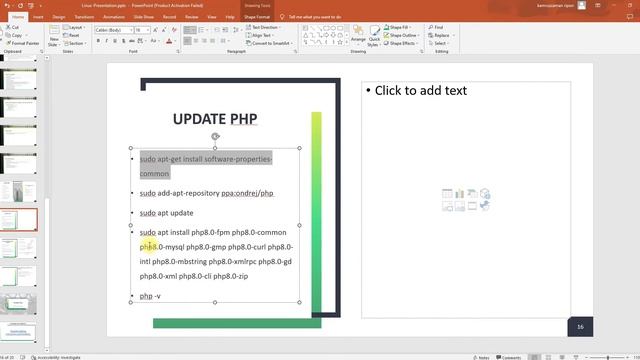Insert a New Slide
The height and width of the screenshot is (360, 640).
54,36
